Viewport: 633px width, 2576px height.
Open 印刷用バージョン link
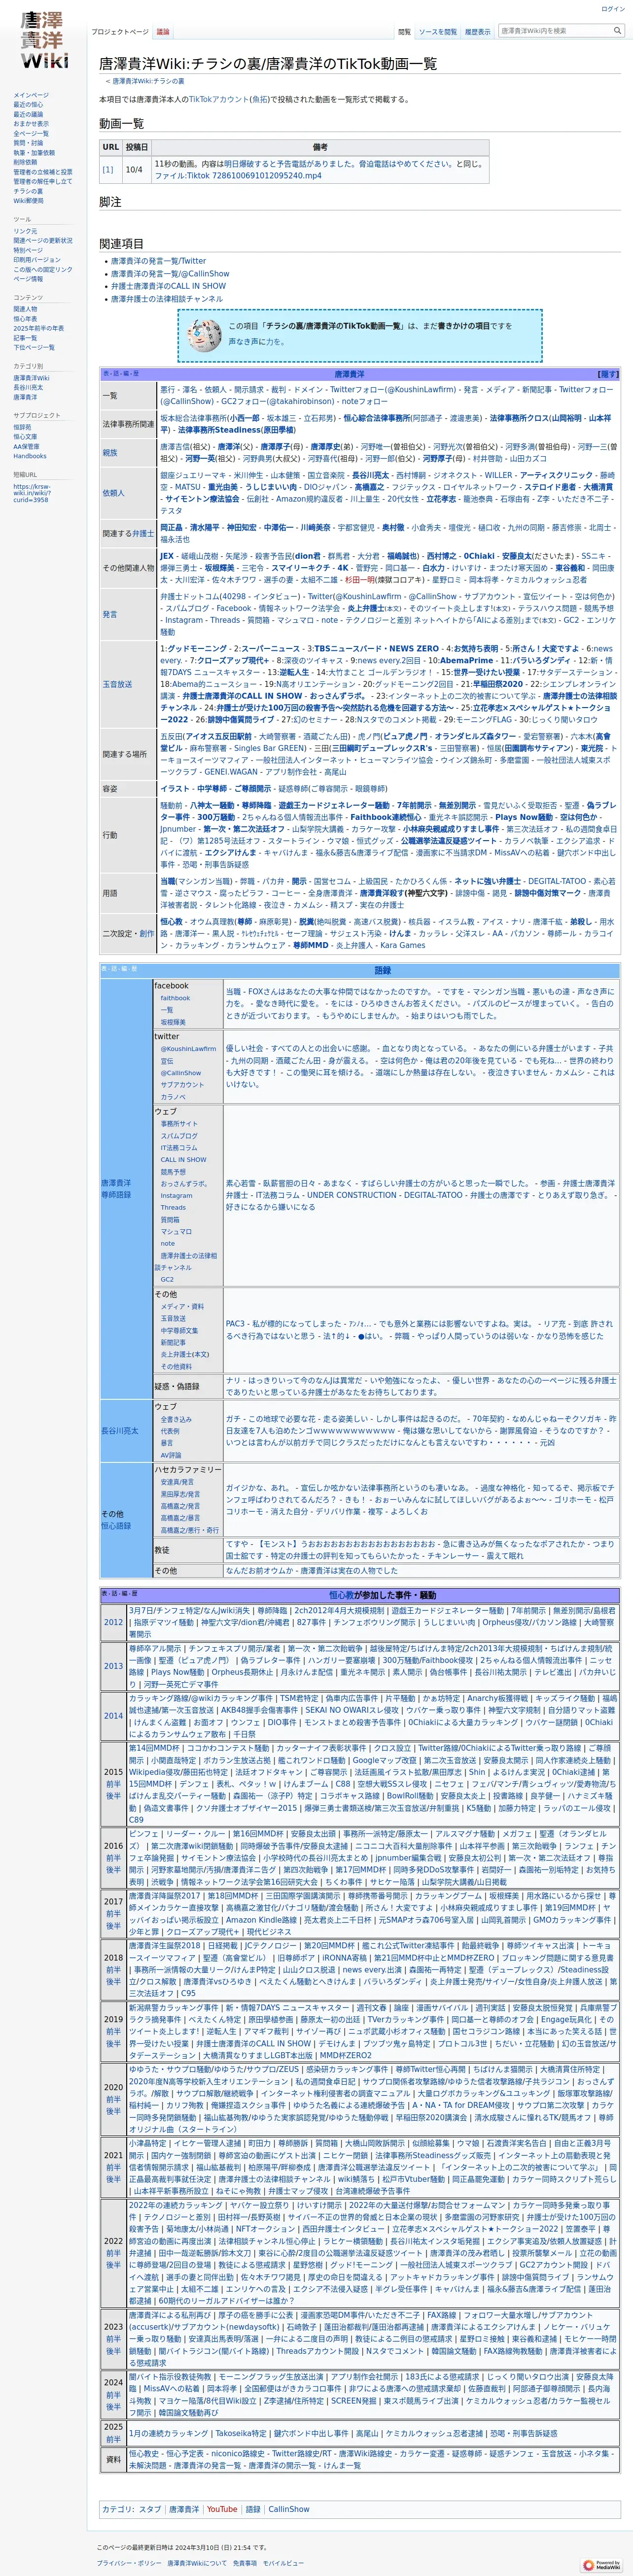point(37,260)
